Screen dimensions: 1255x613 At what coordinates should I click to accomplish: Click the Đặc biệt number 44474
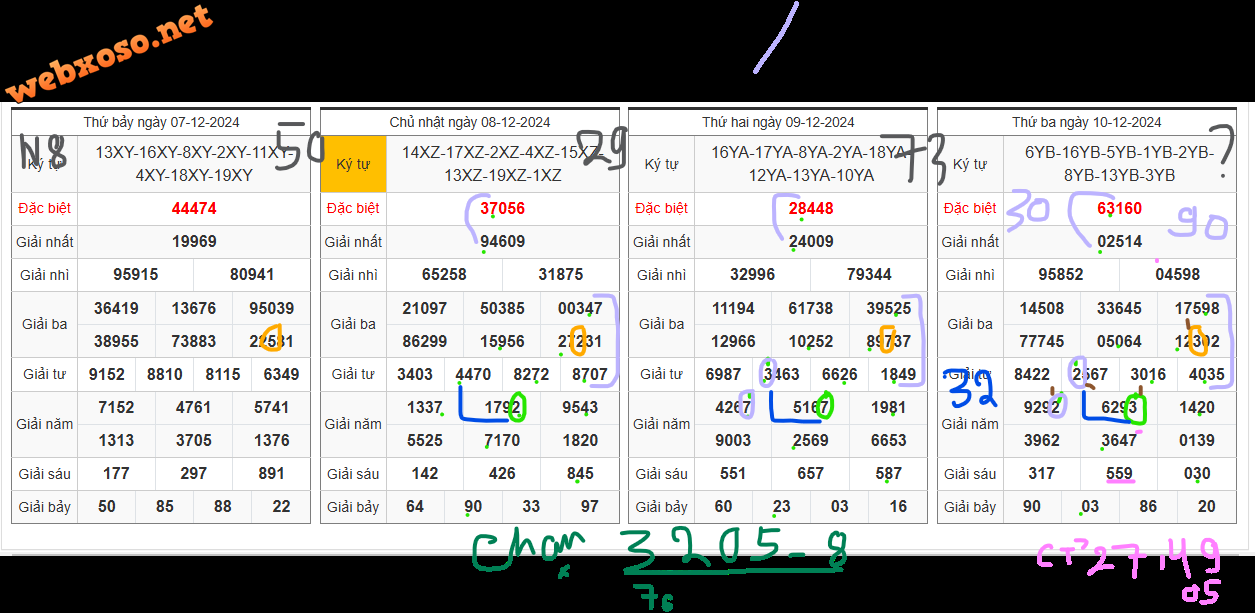[x=194, y=209]
